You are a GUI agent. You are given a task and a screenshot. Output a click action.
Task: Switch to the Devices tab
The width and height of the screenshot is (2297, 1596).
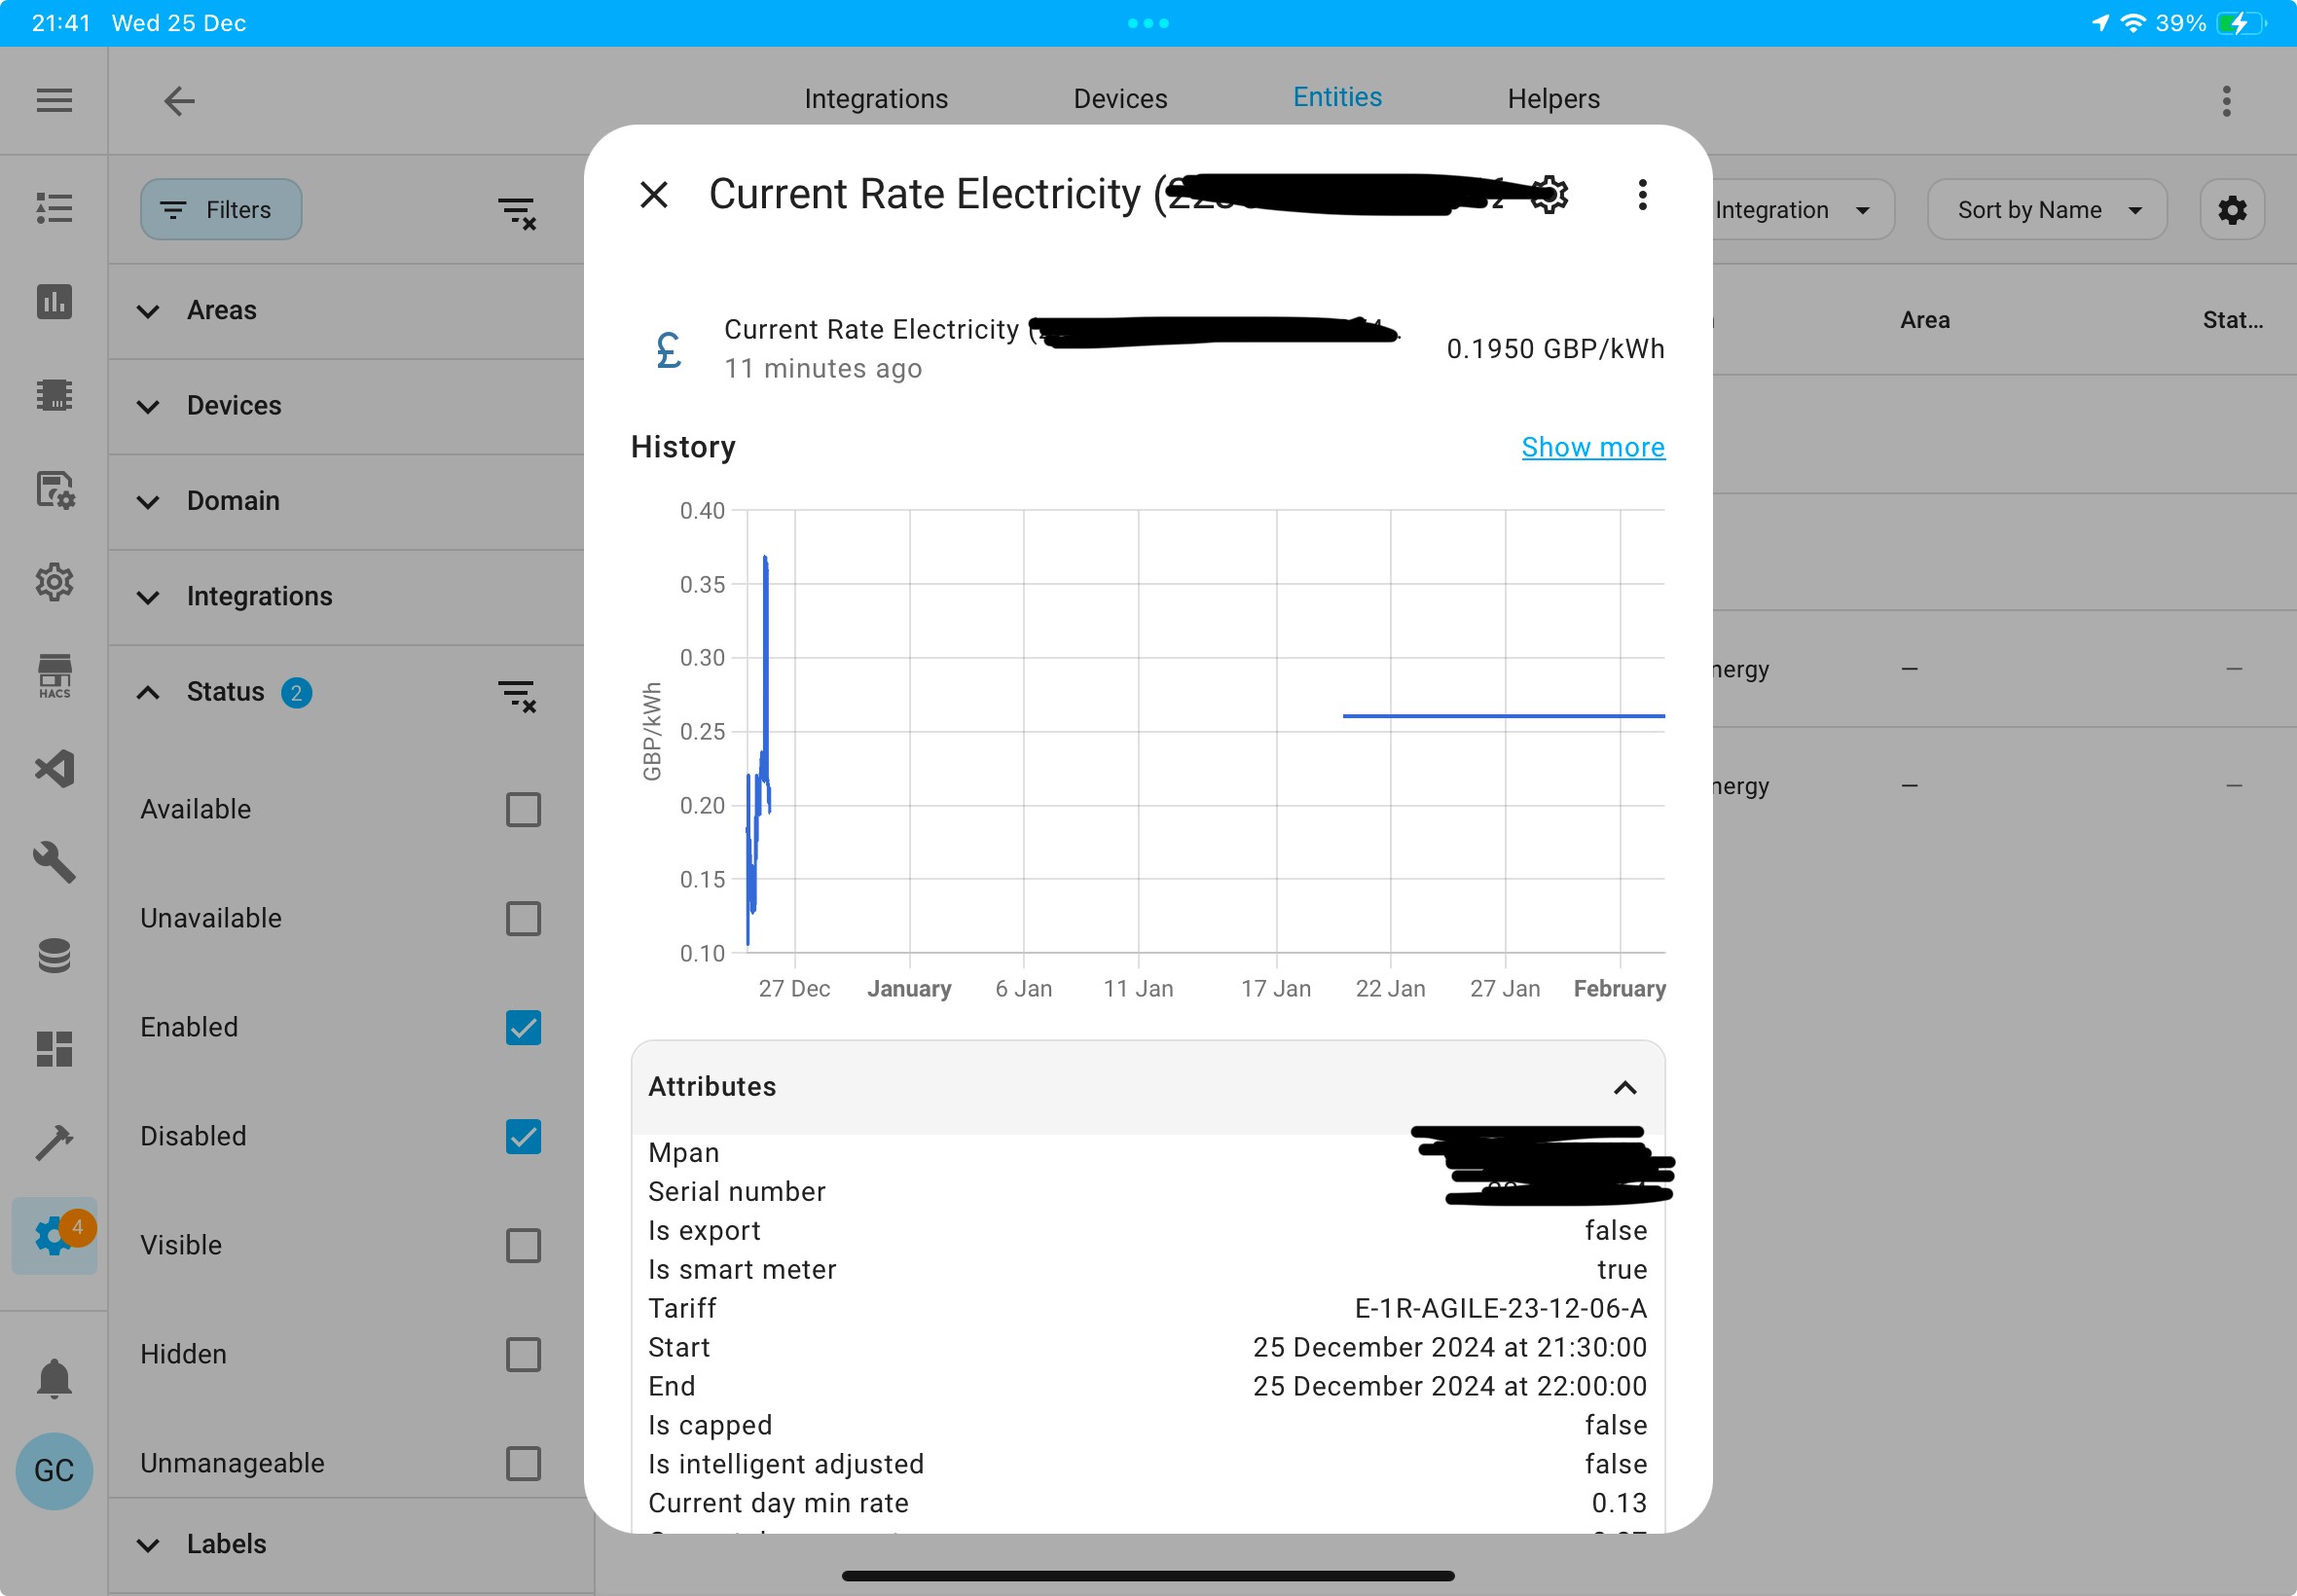coord(1120,98)
